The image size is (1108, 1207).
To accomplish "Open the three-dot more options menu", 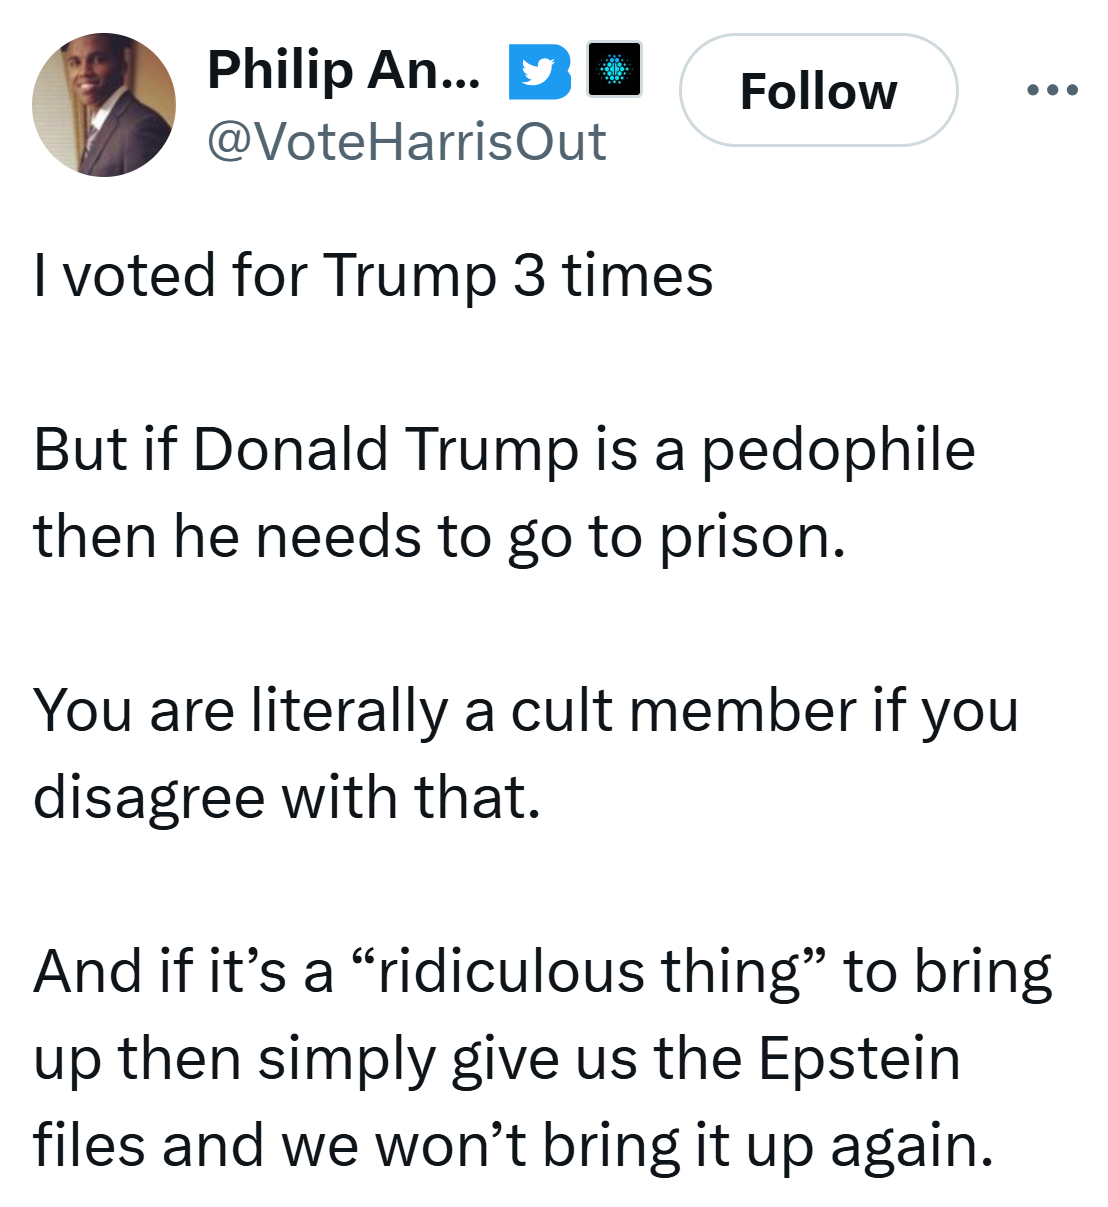I will 1052,90.
